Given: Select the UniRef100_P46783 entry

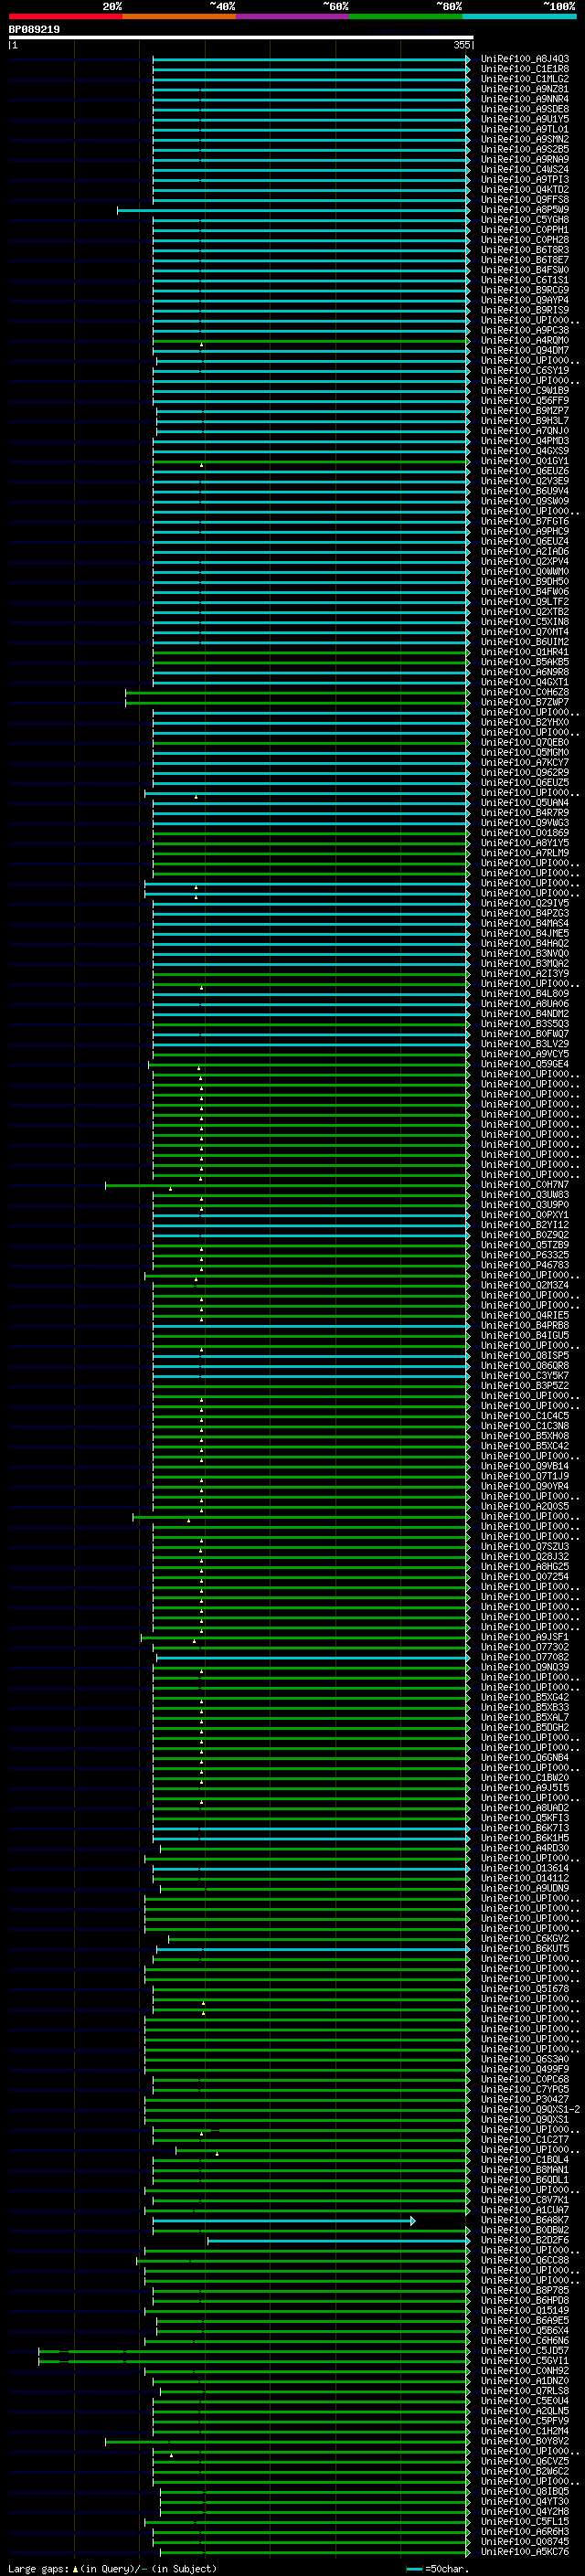Looking at the screenshot, I should coord(525,1265).
